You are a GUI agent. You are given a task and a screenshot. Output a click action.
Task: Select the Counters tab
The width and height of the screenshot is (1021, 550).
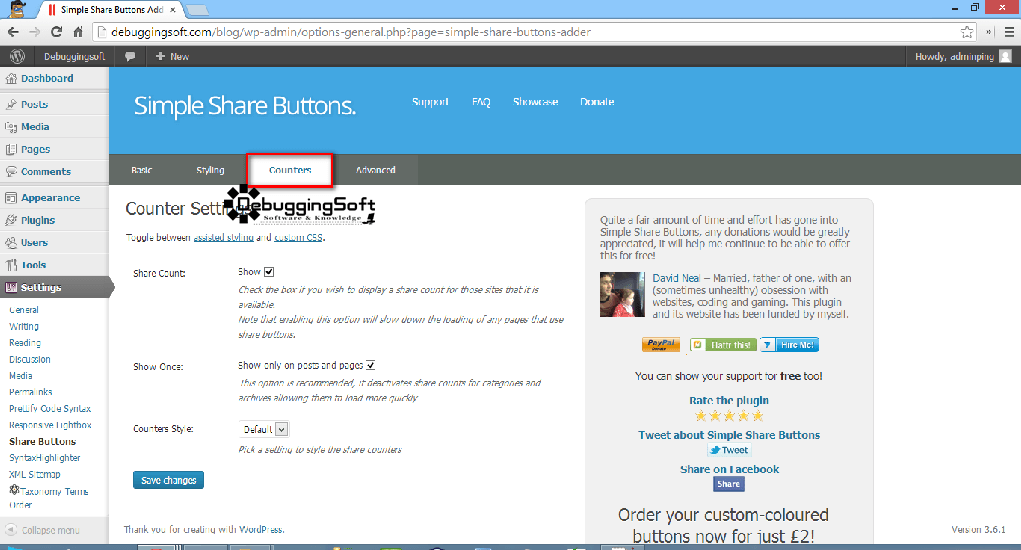290,170
